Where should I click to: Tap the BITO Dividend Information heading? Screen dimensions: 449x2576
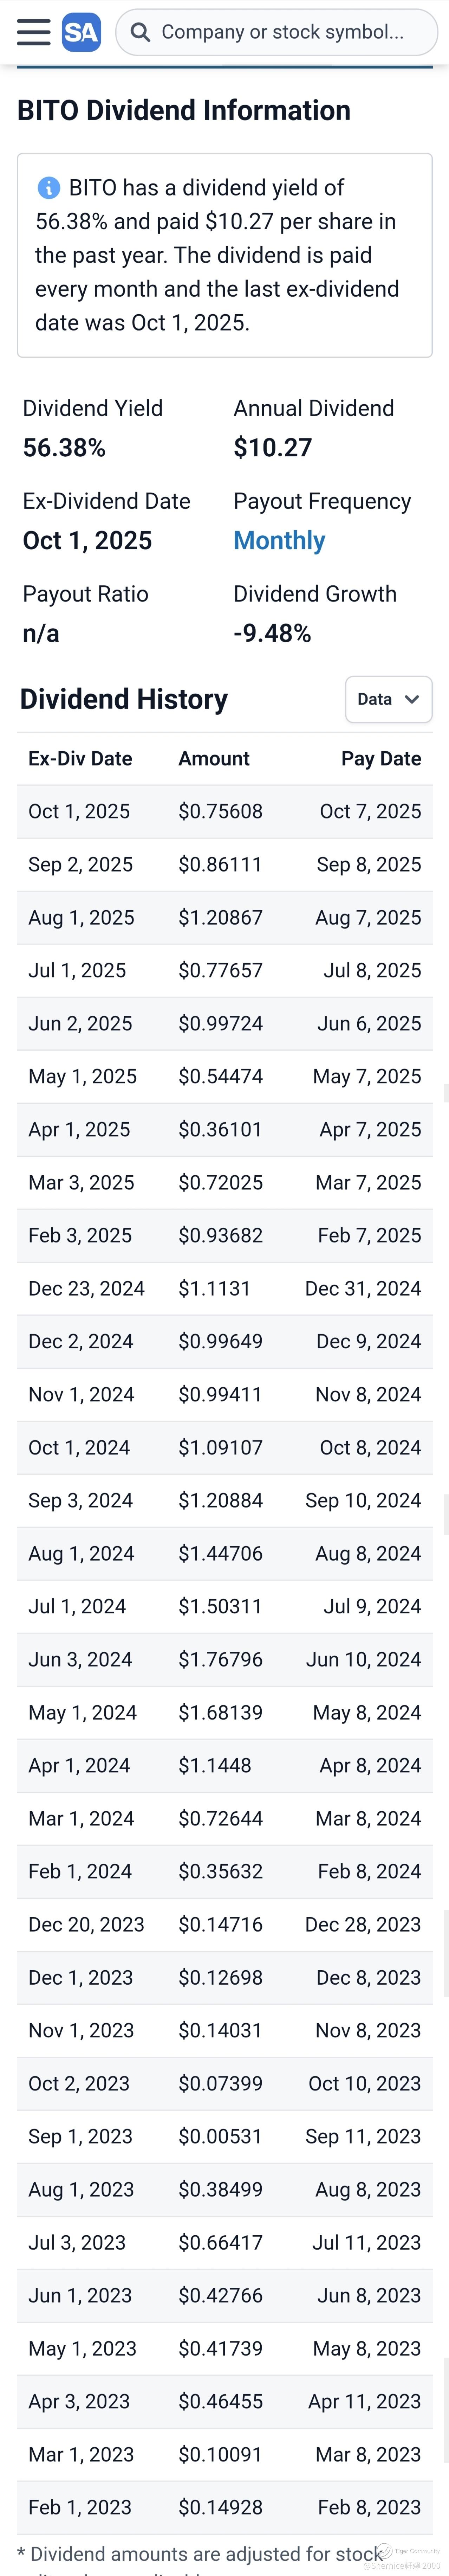(184, 110)
